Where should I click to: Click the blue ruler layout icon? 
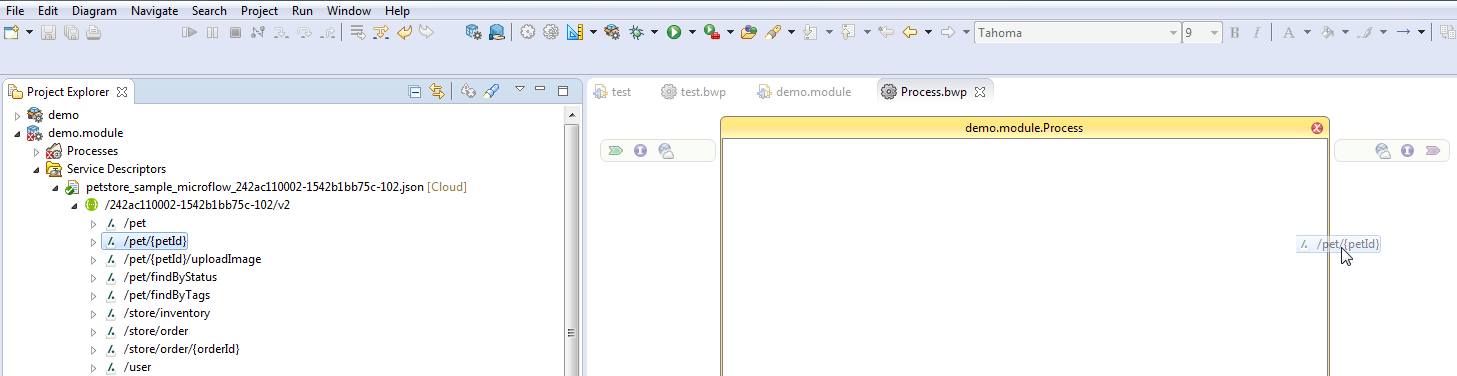pos(575,32)
